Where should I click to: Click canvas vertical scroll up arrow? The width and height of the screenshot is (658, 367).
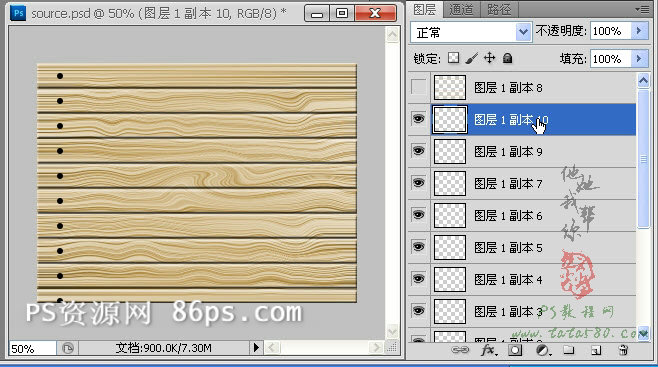pos(392,34)
